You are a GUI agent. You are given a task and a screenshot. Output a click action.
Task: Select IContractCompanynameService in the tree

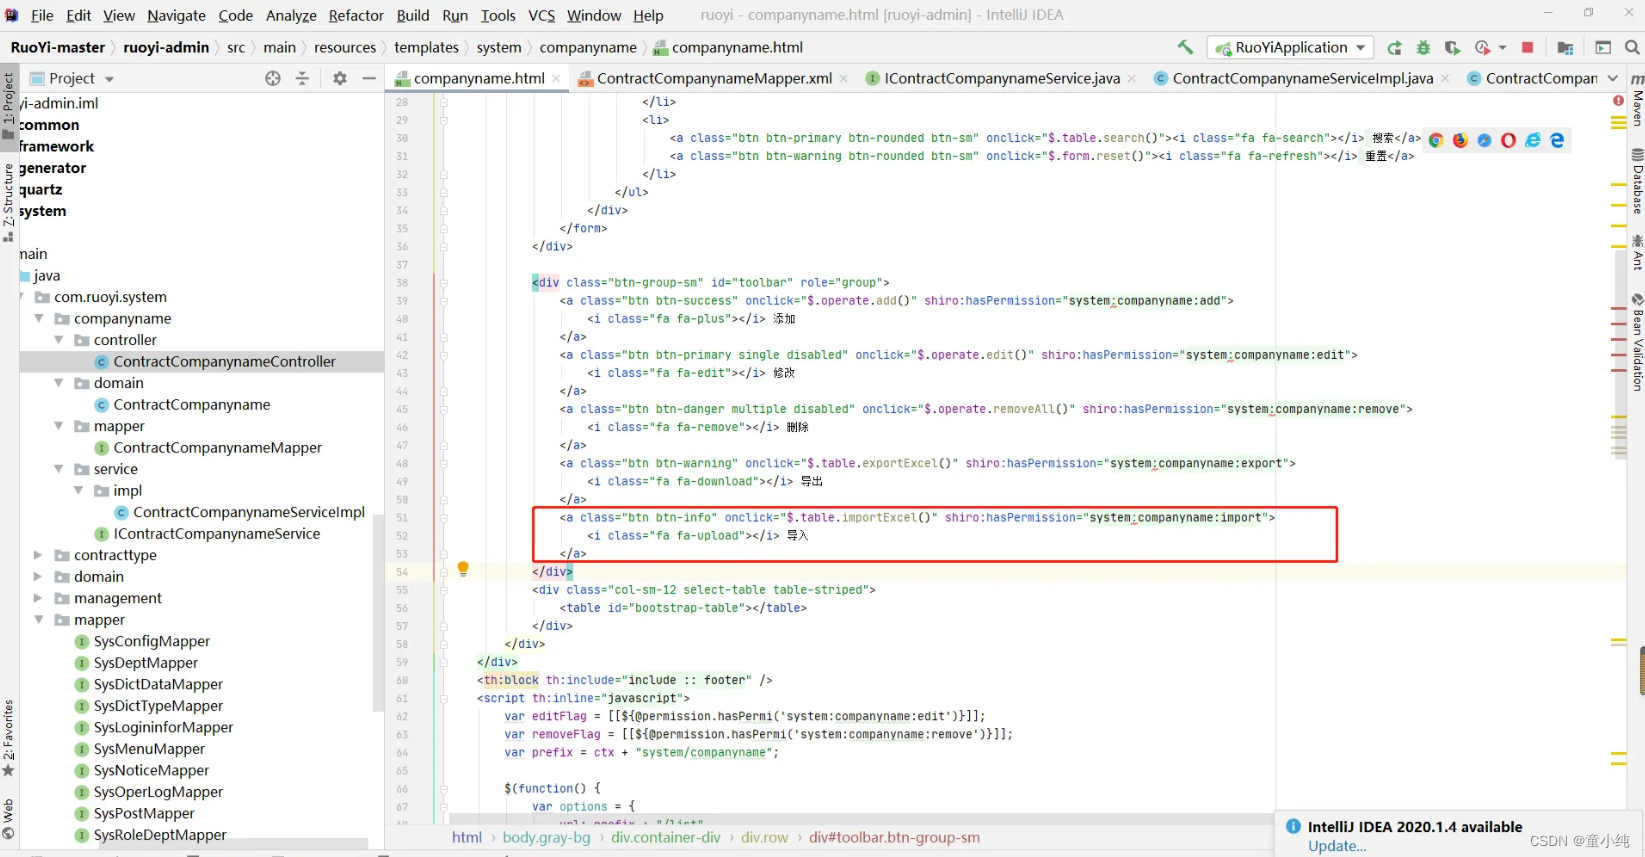[x=216, y=533]
